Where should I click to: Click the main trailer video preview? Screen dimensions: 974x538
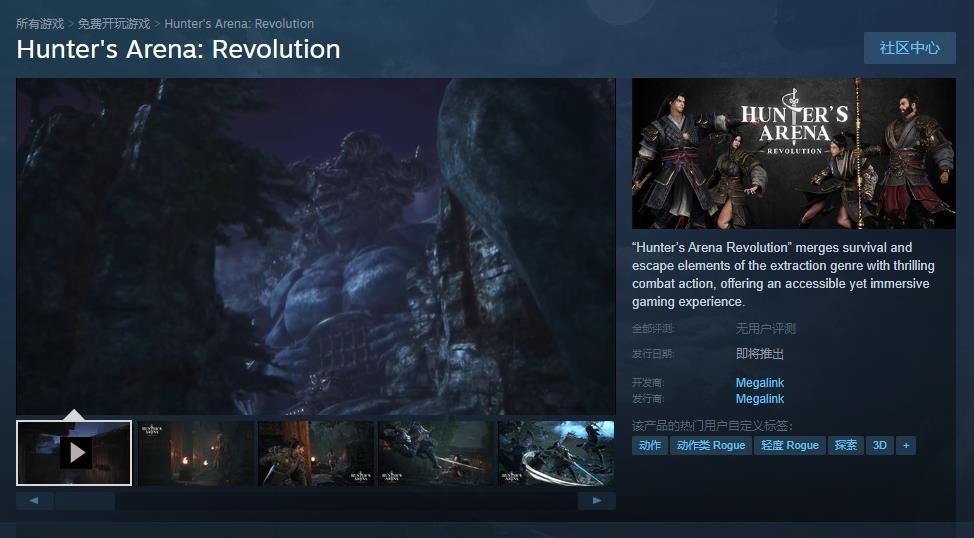click(x=316, y=246)
